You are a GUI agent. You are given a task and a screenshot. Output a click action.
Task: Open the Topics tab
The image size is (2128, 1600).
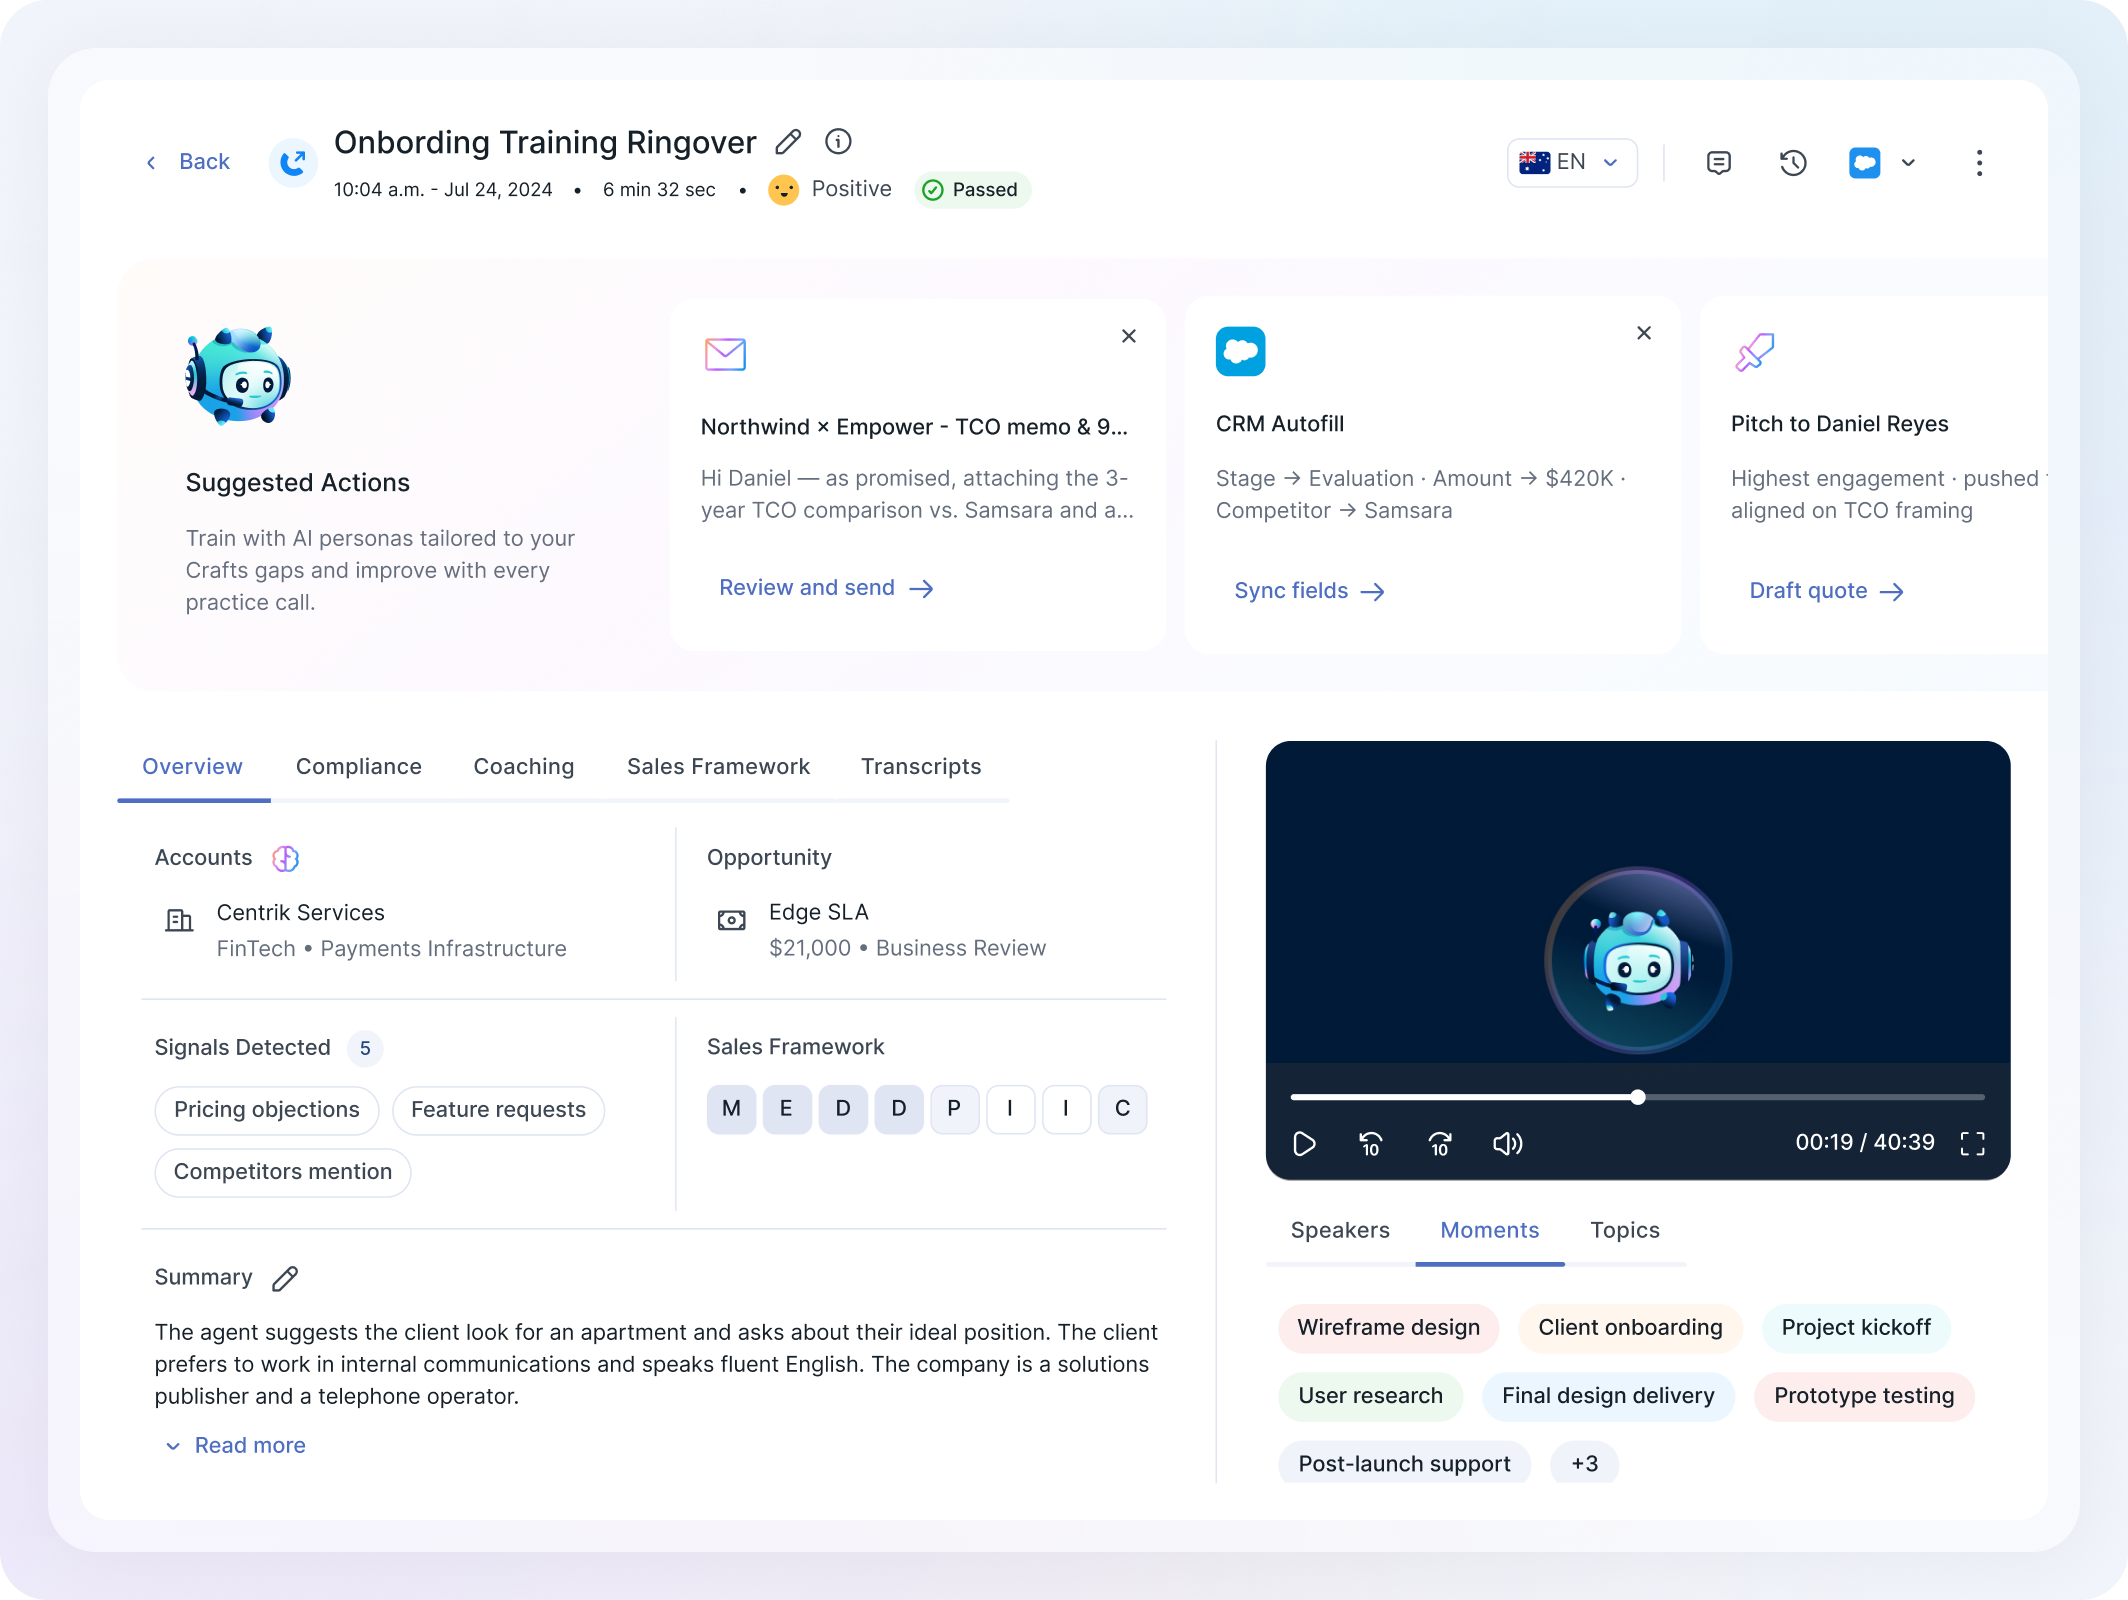click(1625, 1231)
